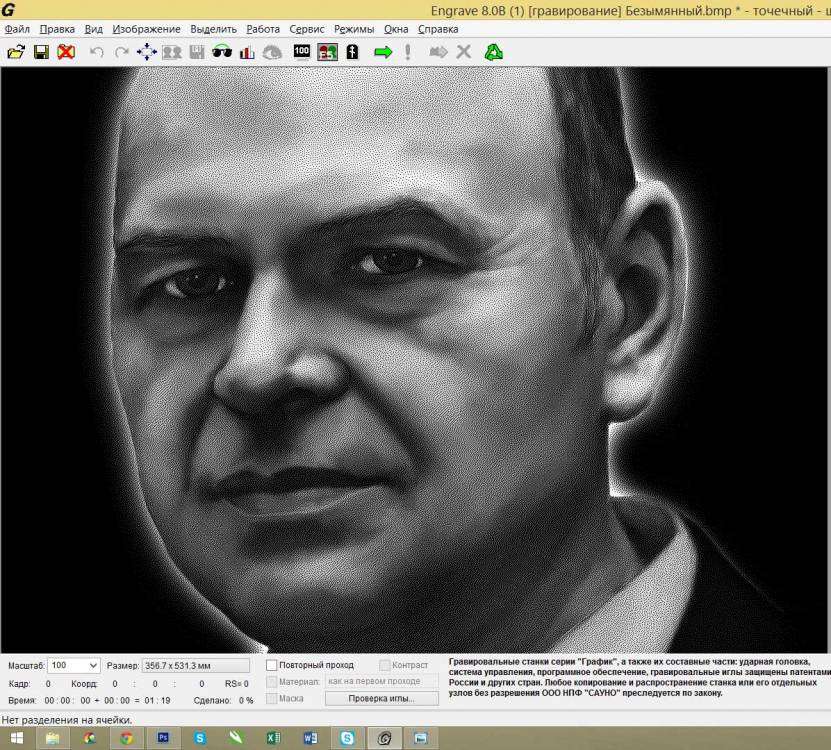Image resolution: width=831 pixels, height=750 pixels.
Task: Click the green right arrow icon
Action: (x=382, y=52)
